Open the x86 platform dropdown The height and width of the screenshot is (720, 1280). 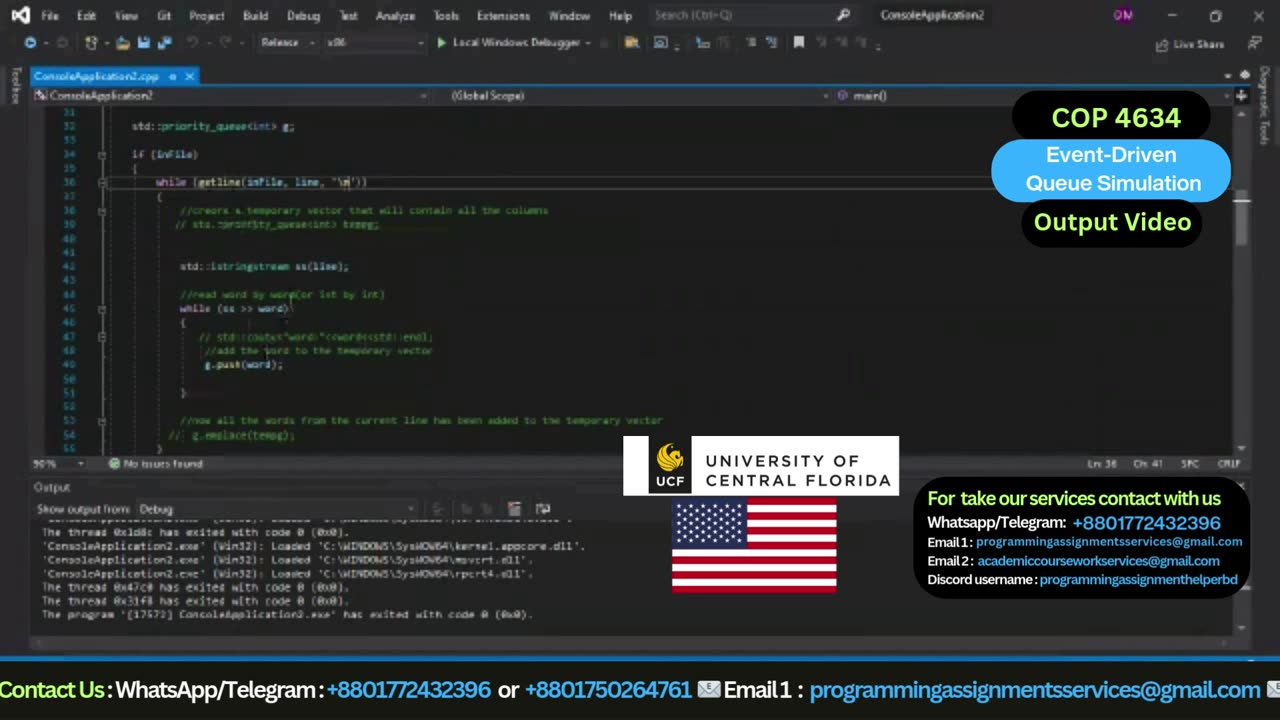[x=375, y=43]
